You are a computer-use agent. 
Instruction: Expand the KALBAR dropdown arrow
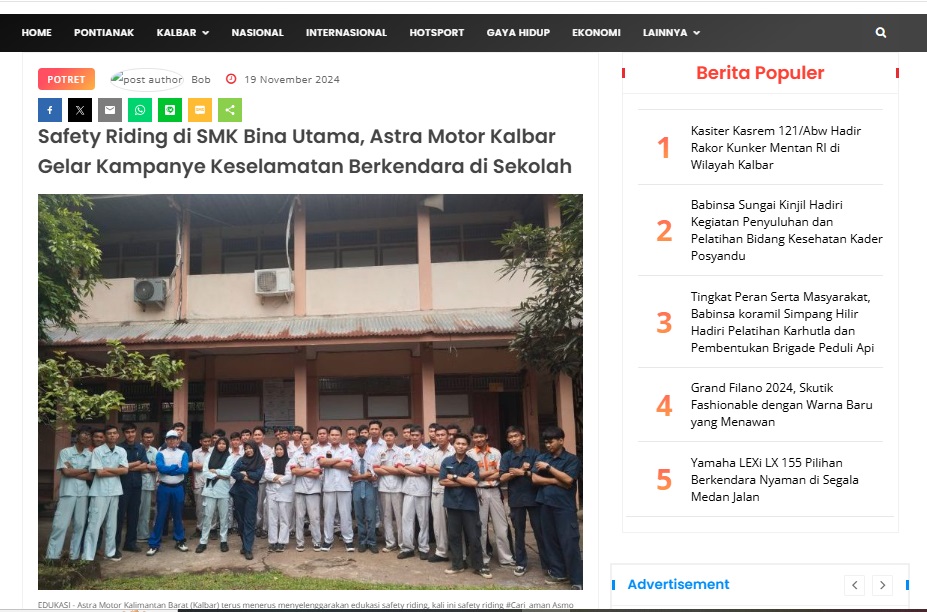[206, 33]
